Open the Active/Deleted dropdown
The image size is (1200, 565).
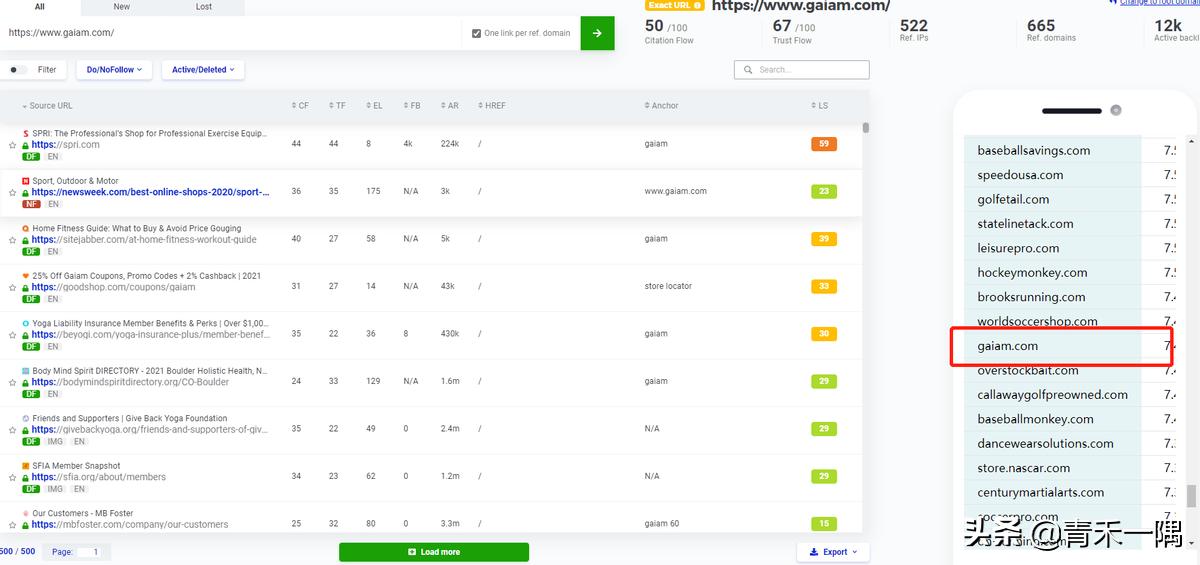click(x=203, y=70)
